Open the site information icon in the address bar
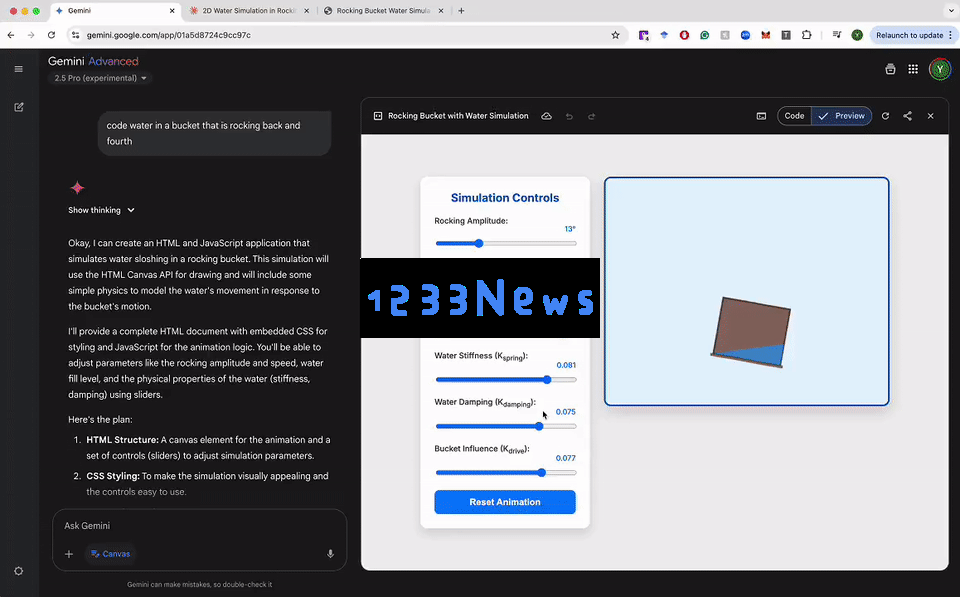The image size is (960, 597). point(75,35)
